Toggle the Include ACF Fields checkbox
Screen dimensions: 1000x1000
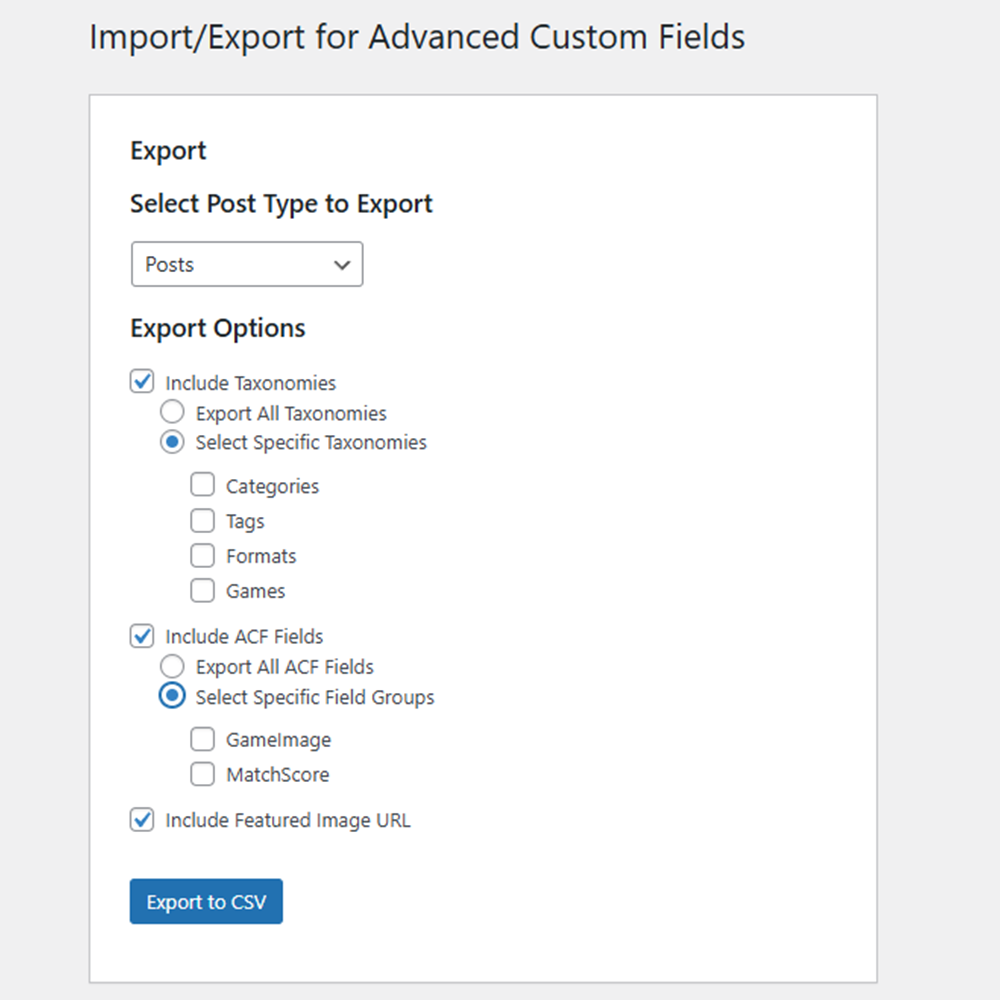(142, 636)
